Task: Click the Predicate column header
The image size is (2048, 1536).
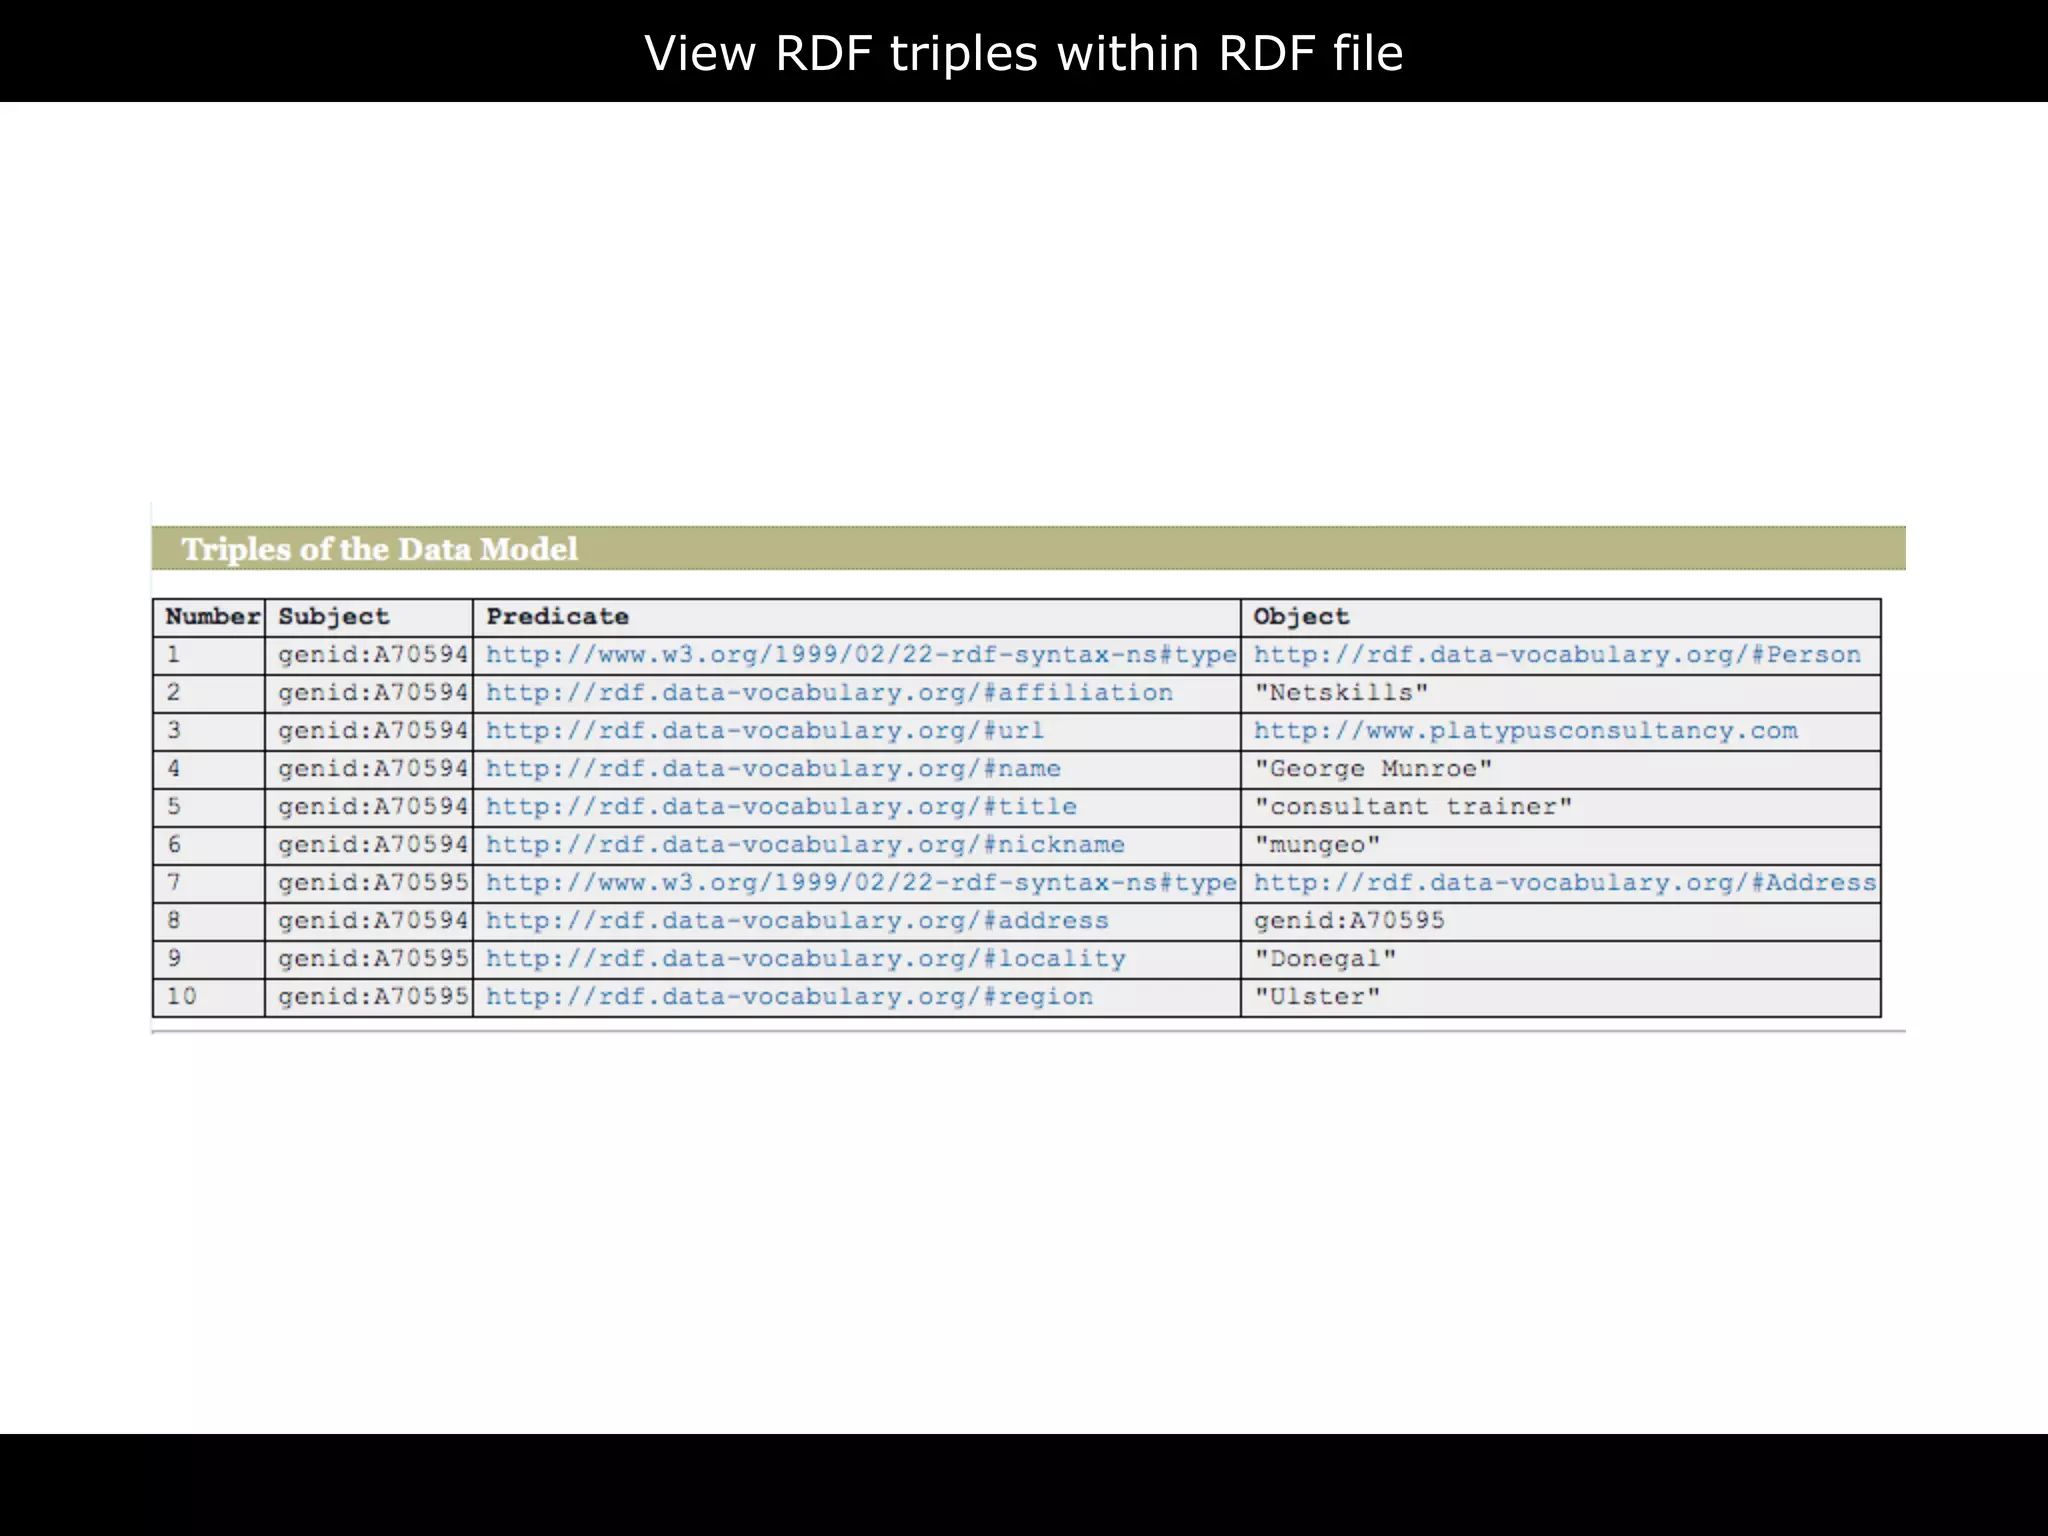Action: [557, 617]
